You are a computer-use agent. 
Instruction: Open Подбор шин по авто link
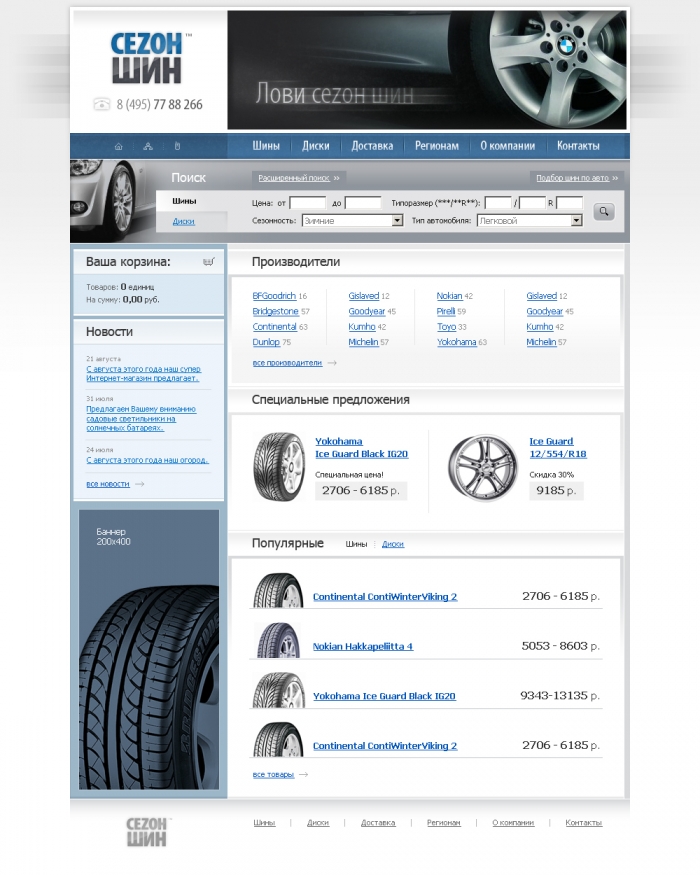[x=572, y=178]
